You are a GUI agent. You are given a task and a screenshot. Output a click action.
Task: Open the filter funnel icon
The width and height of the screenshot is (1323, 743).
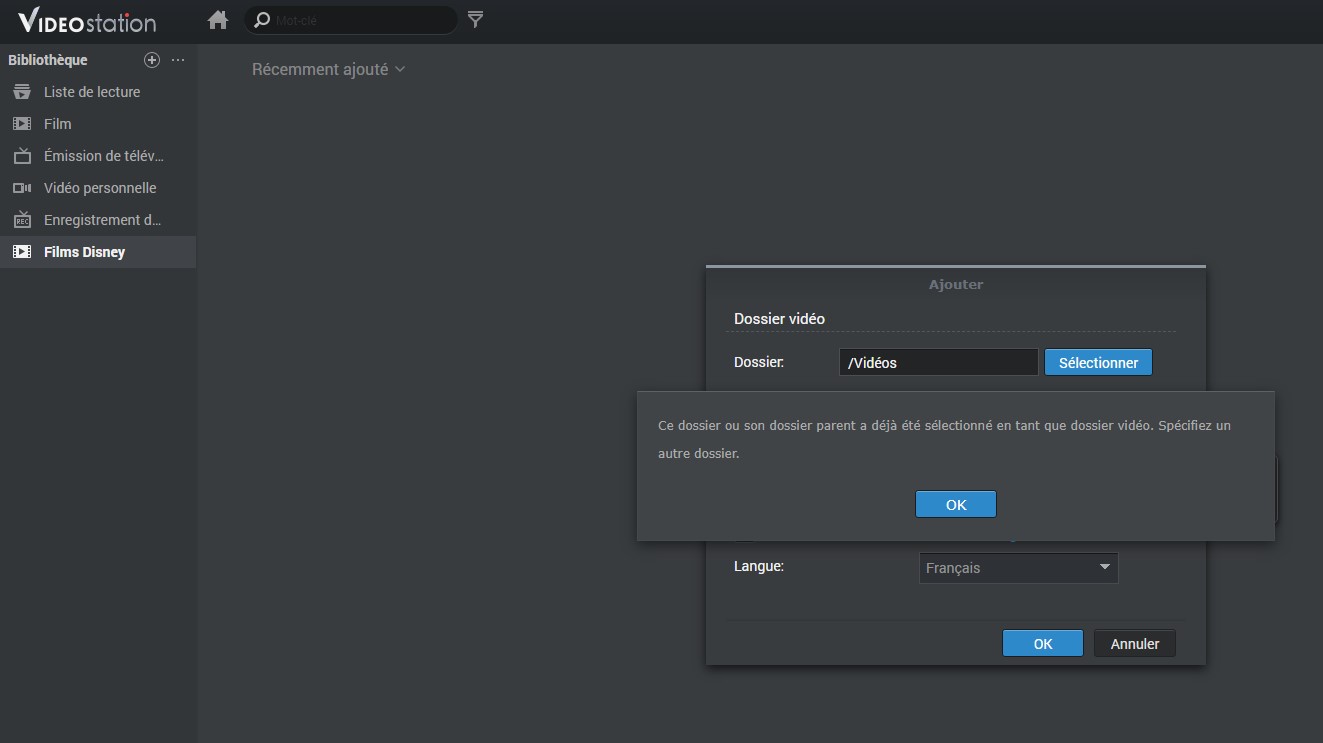476,20
